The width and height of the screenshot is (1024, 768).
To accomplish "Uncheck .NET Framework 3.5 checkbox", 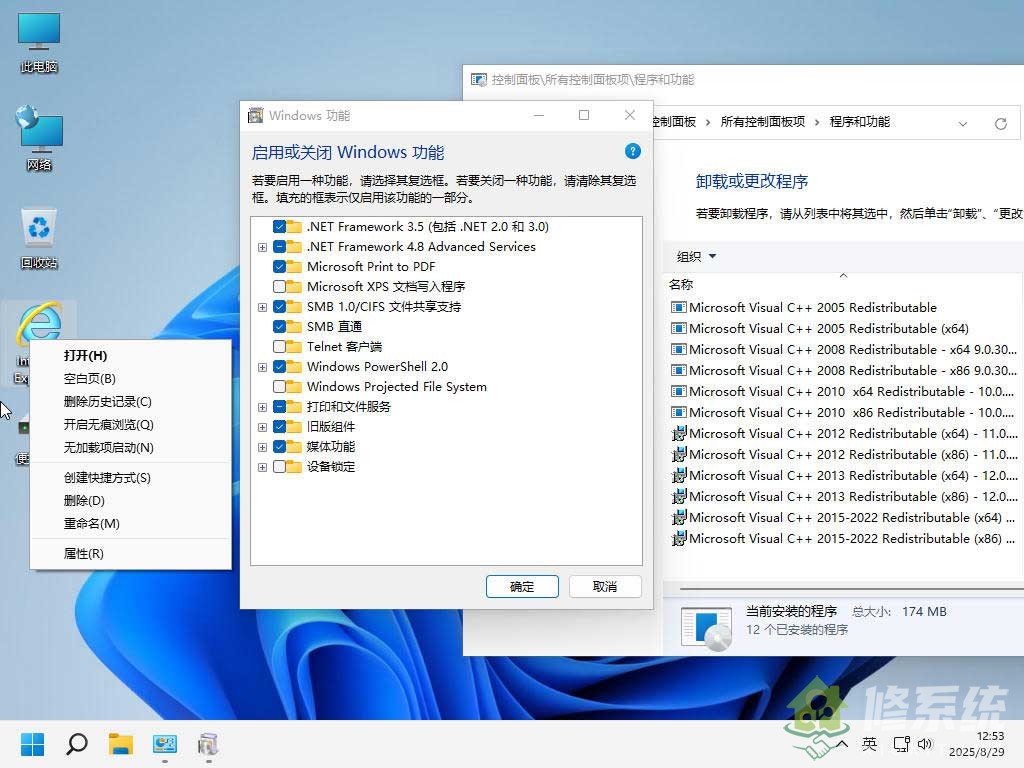I will (x=280, y=227).
